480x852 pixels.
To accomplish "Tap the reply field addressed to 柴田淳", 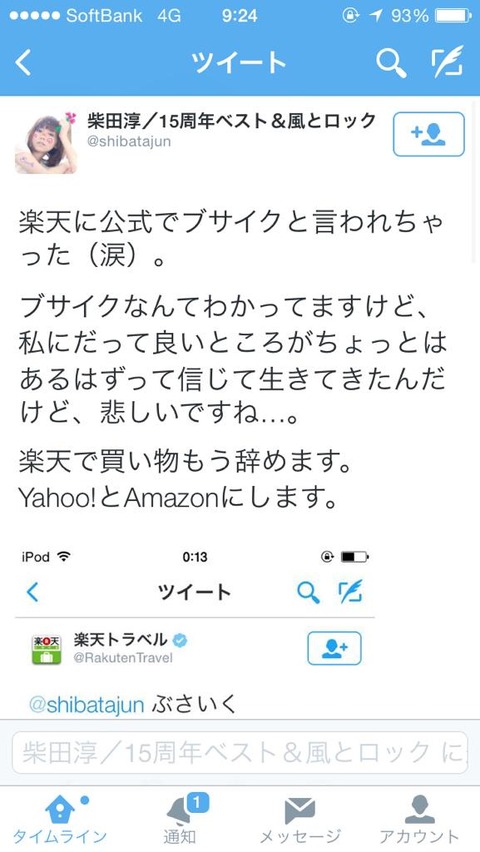I will [x=240, y=753].
